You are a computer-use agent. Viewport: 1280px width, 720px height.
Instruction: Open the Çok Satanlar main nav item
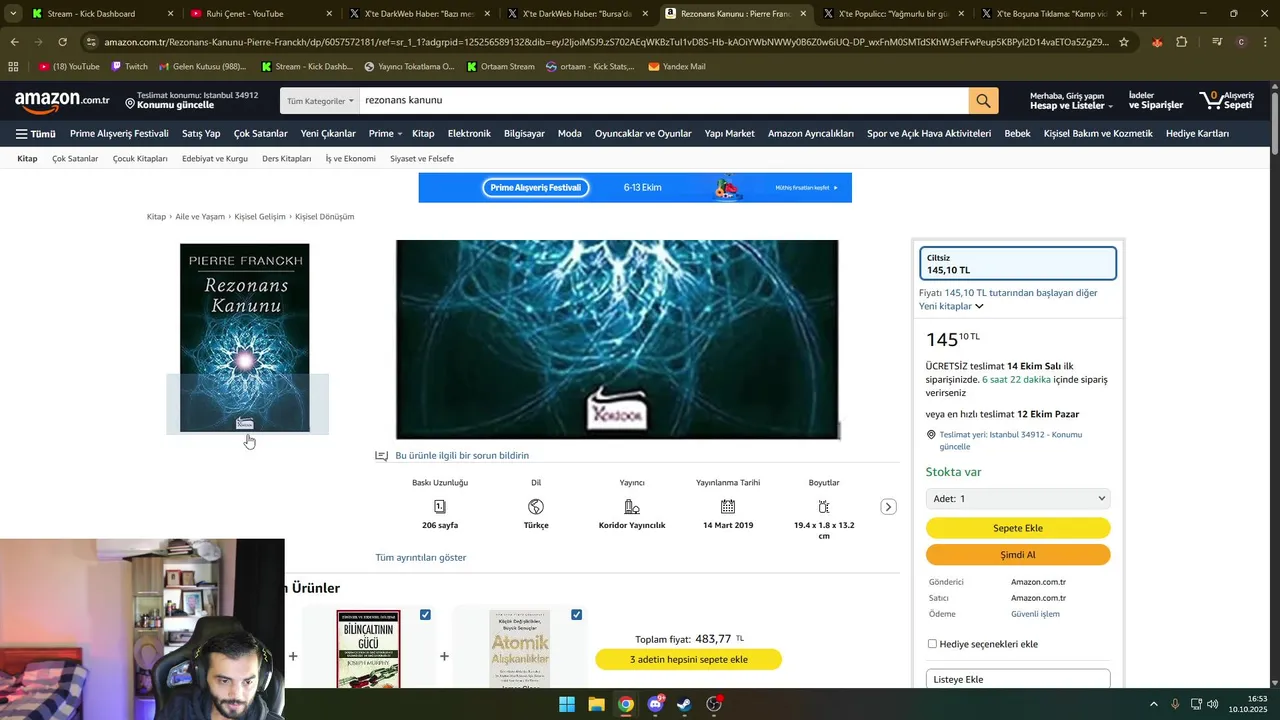(x=260, y=134)
